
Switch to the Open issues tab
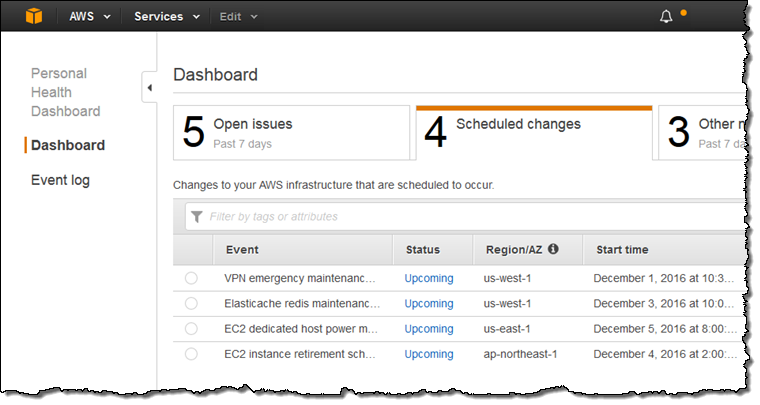click(292, 132)
